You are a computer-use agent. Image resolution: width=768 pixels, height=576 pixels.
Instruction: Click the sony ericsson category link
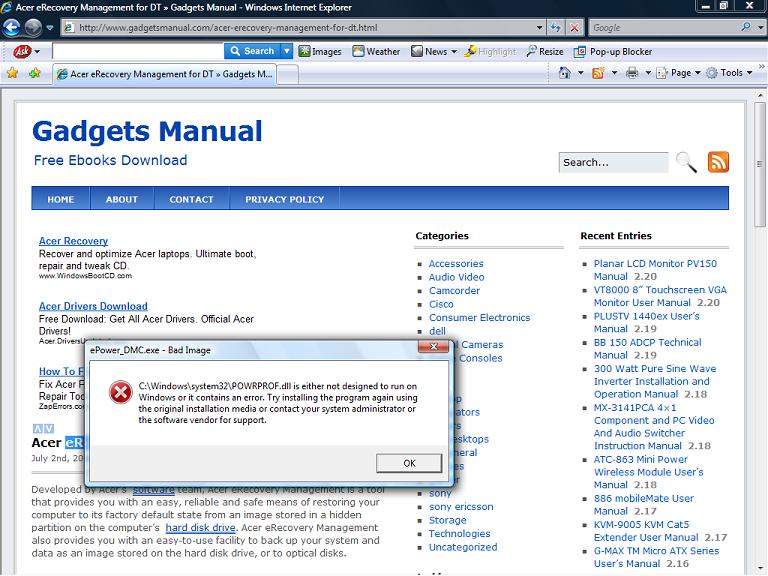(461, 506)
